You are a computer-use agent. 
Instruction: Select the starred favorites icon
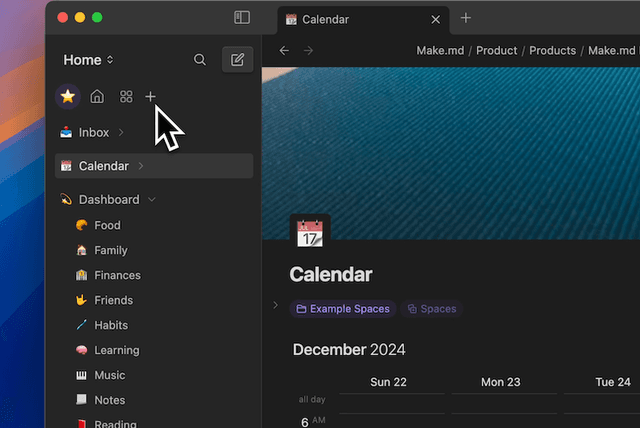(x=68, y=97)
